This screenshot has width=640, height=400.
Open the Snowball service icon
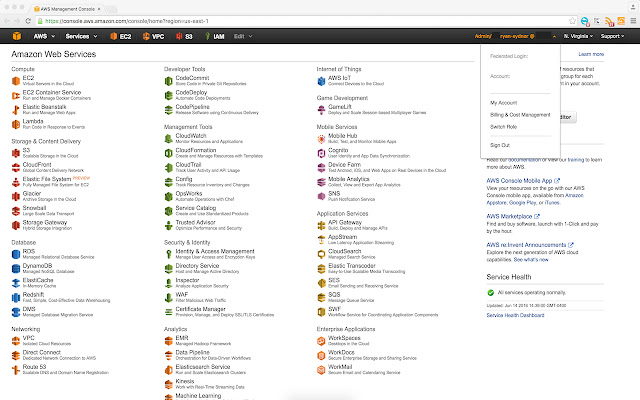(x=16, y=211)
